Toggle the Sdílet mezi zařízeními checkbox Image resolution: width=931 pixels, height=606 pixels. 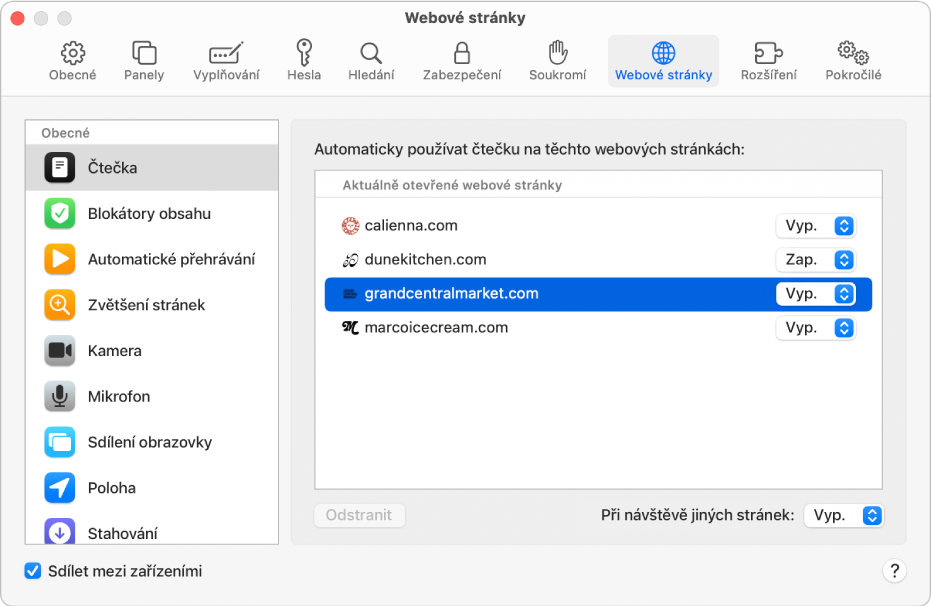click(33, 571)
